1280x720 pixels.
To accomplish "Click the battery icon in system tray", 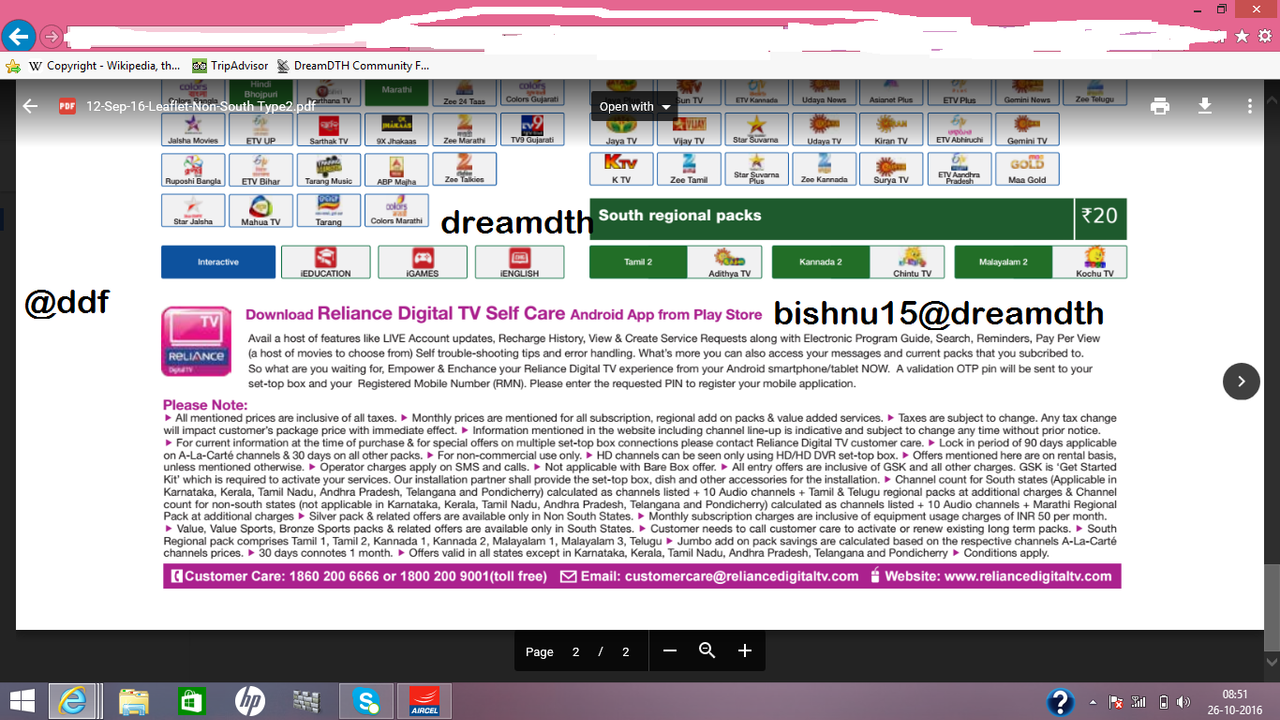I will pos(1163,702).
